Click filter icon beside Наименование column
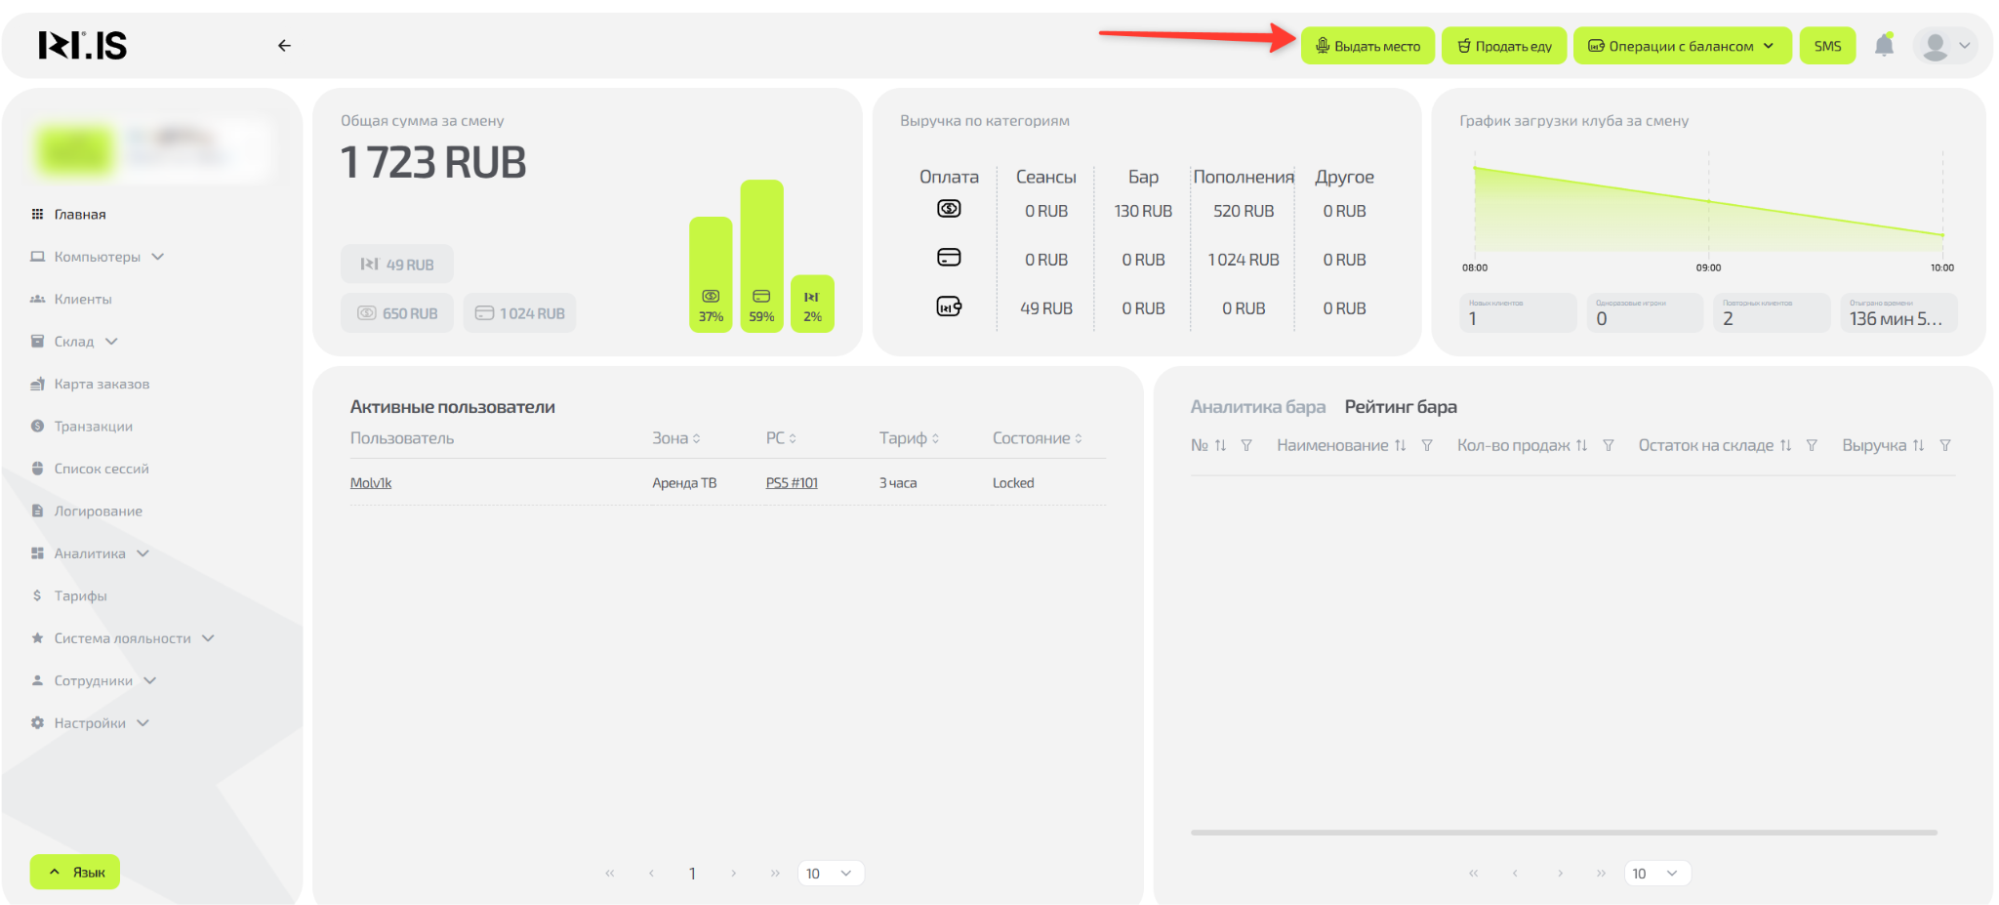This screenshot has height=905, width=1999. [1427, 446]
